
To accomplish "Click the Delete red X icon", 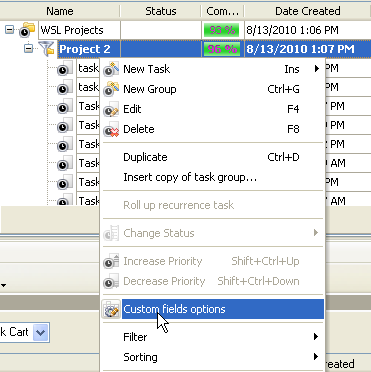I will [x=111, y=129].
